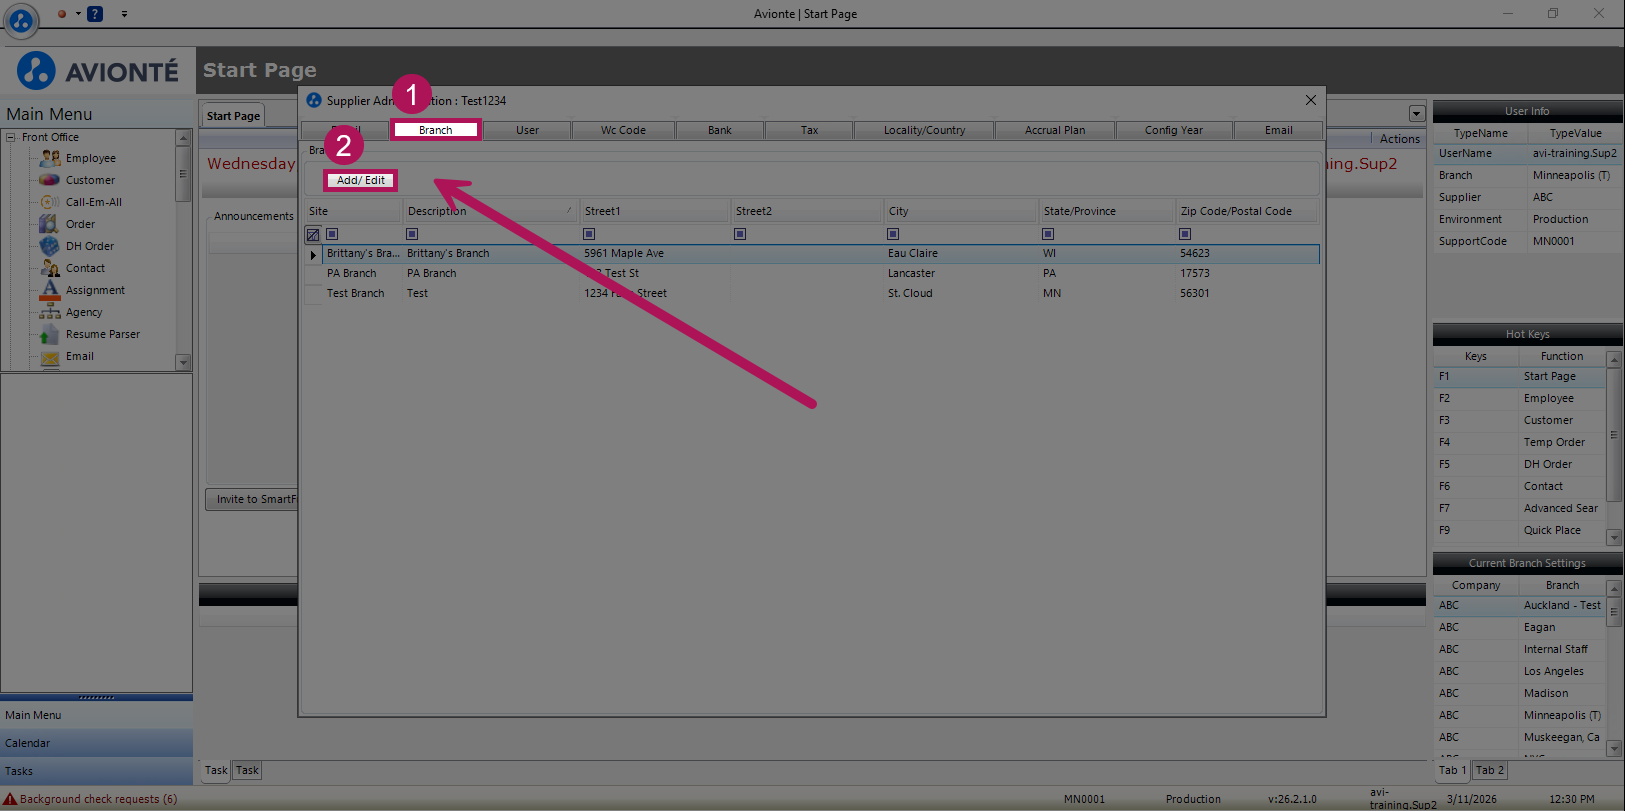Open the quick access toolbar customize arrow
Screen dimensions: 1625x811
(124, 14)
